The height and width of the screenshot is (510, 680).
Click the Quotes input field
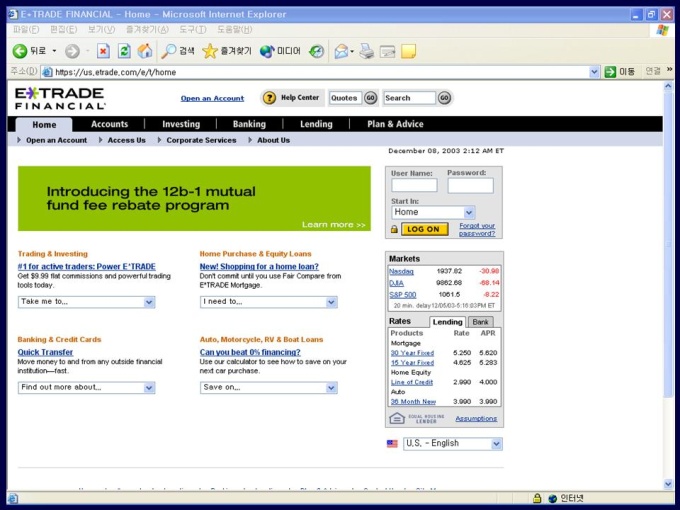point(345,98)
